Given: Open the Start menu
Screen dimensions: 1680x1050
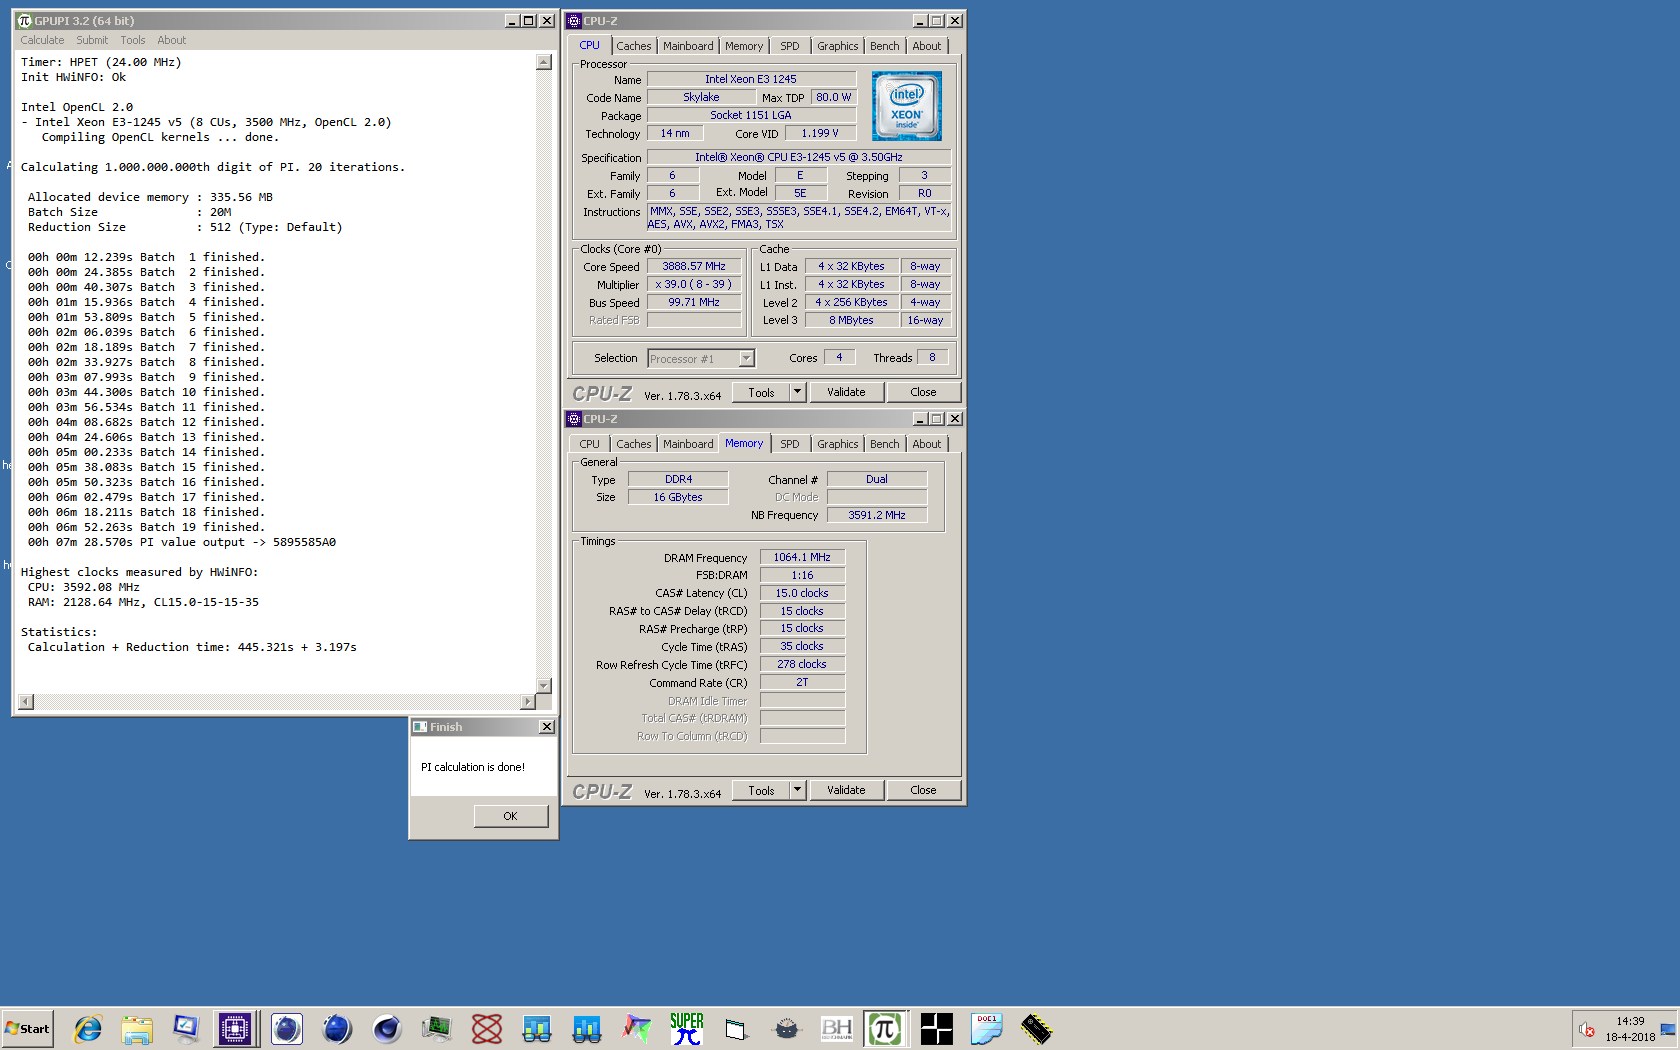Looking at the screenshot, I should click(x=27, y=1029).
